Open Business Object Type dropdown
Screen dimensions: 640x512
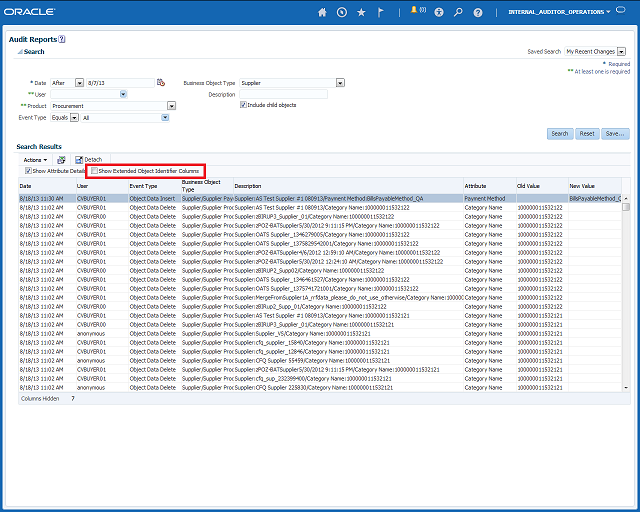pyautogui.click(x=340, y=83)
